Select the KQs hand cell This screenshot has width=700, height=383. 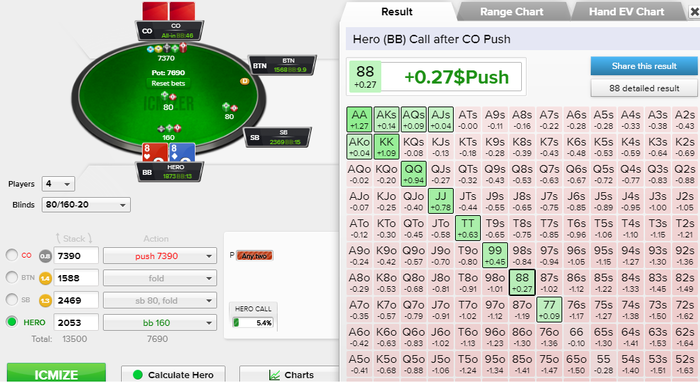pos(413,146)
